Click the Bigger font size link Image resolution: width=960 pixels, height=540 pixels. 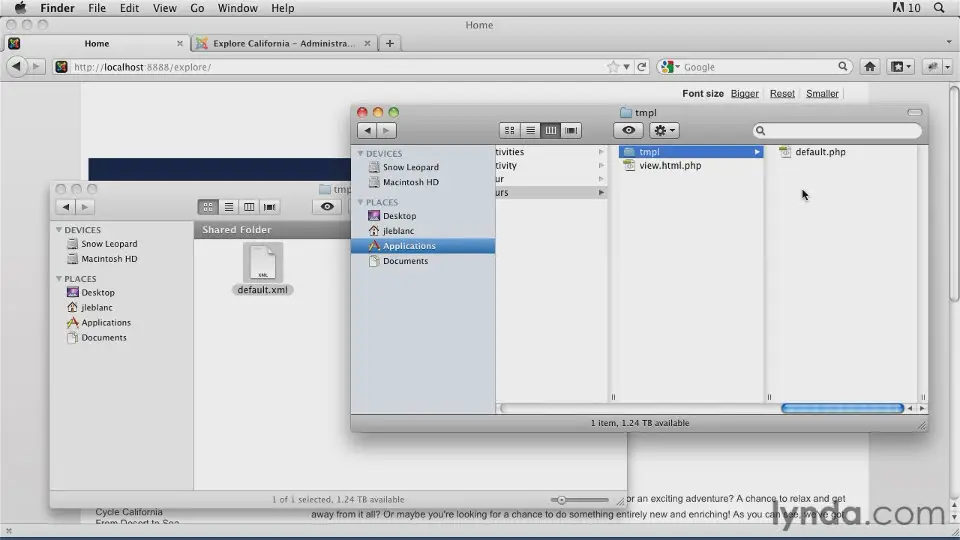(x=744, y=94)
